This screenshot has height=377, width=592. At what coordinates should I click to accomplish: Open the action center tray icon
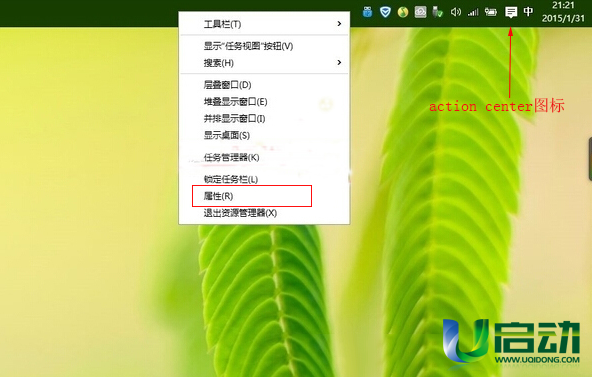pyautogui.click(x=511, y=12)
